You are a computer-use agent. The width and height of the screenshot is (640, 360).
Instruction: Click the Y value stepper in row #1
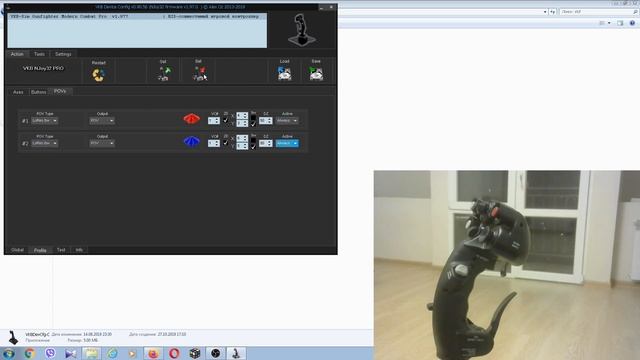pos(242,123)
